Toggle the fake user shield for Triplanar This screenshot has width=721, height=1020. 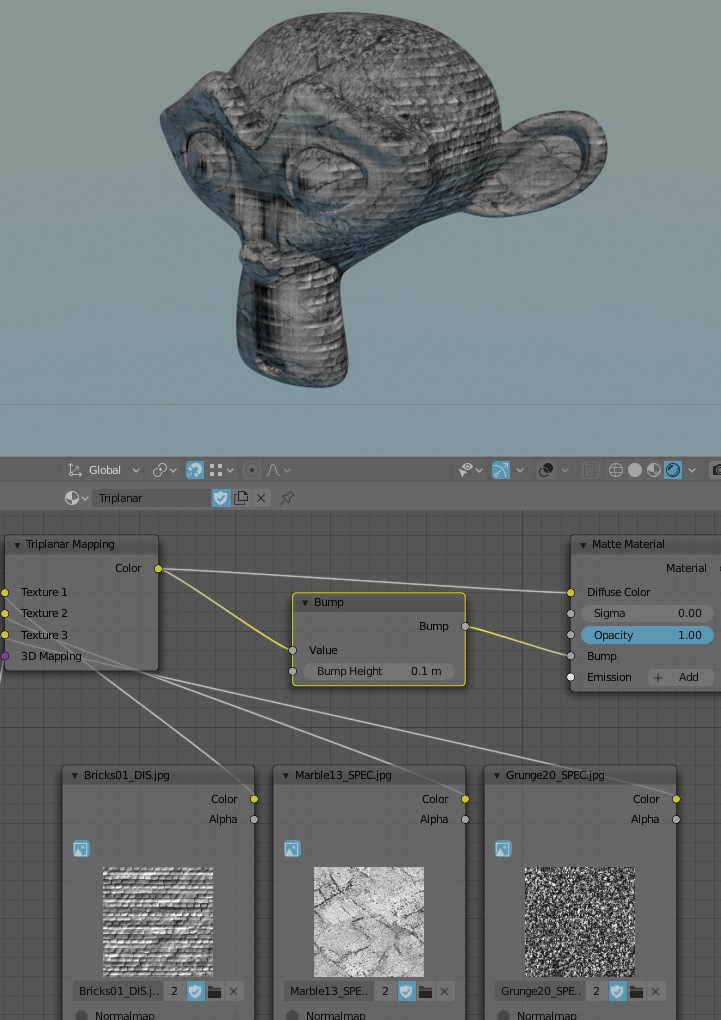221,498
